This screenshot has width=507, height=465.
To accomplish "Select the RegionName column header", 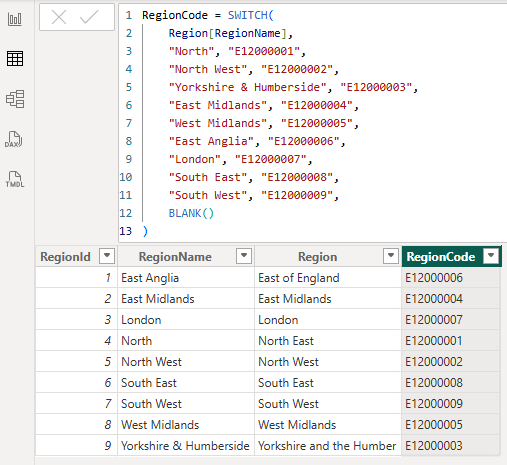I will [x=186, y=256].
